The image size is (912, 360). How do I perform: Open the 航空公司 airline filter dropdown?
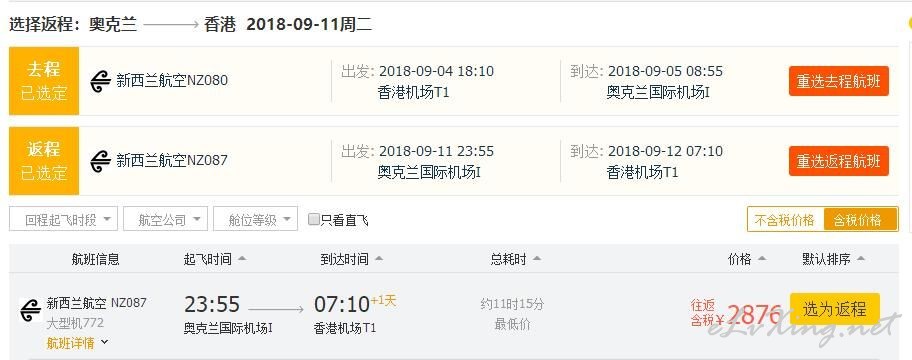pos(165,219)
